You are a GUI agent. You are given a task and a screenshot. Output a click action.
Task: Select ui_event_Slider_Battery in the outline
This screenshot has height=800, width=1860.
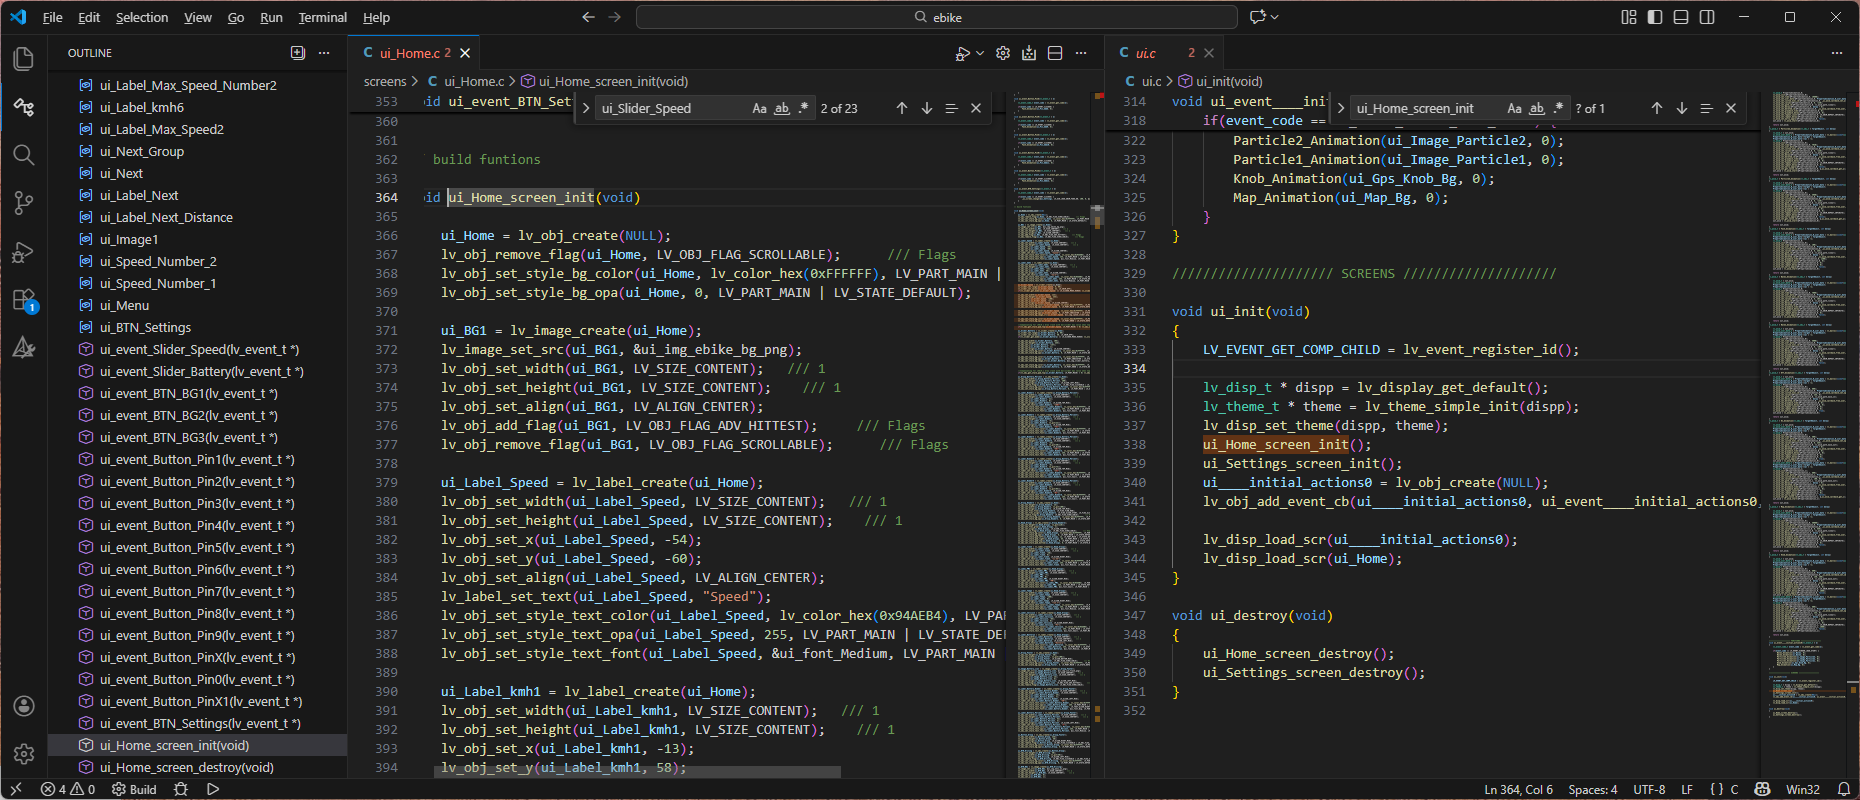[201, 371]
